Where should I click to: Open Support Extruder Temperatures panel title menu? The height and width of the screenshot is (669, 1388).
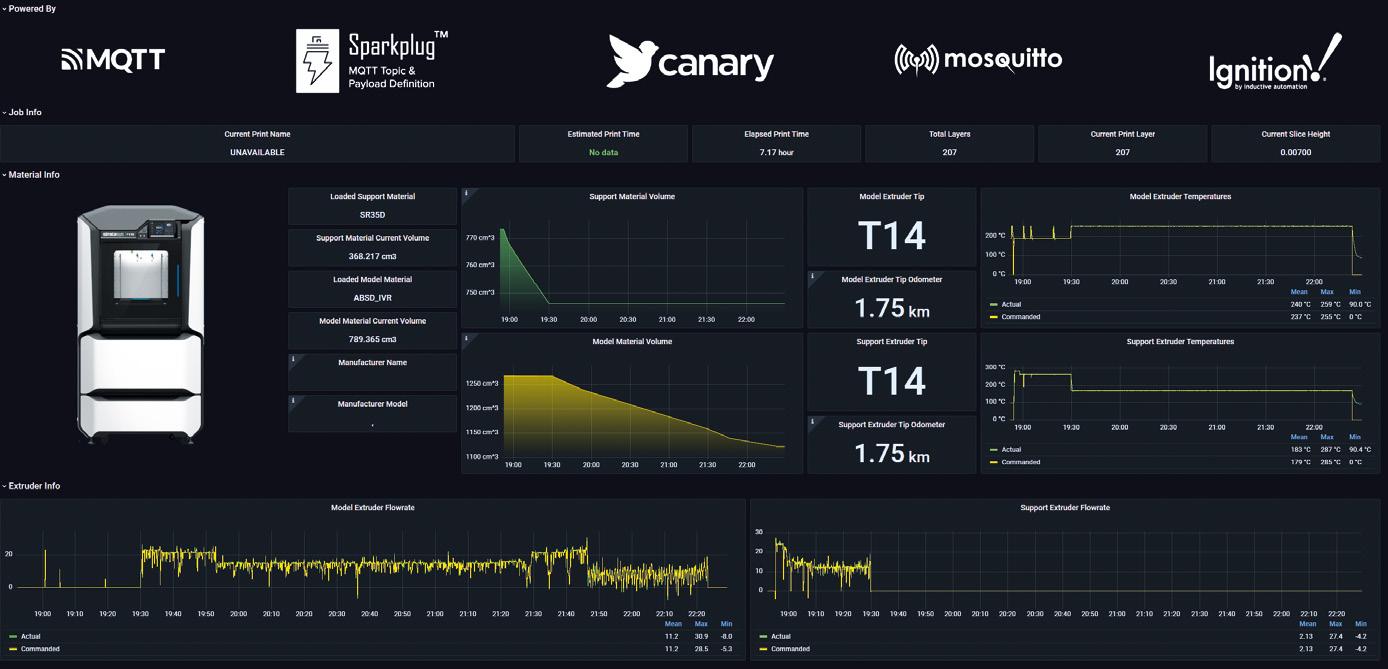click(x=1180, y=342)
